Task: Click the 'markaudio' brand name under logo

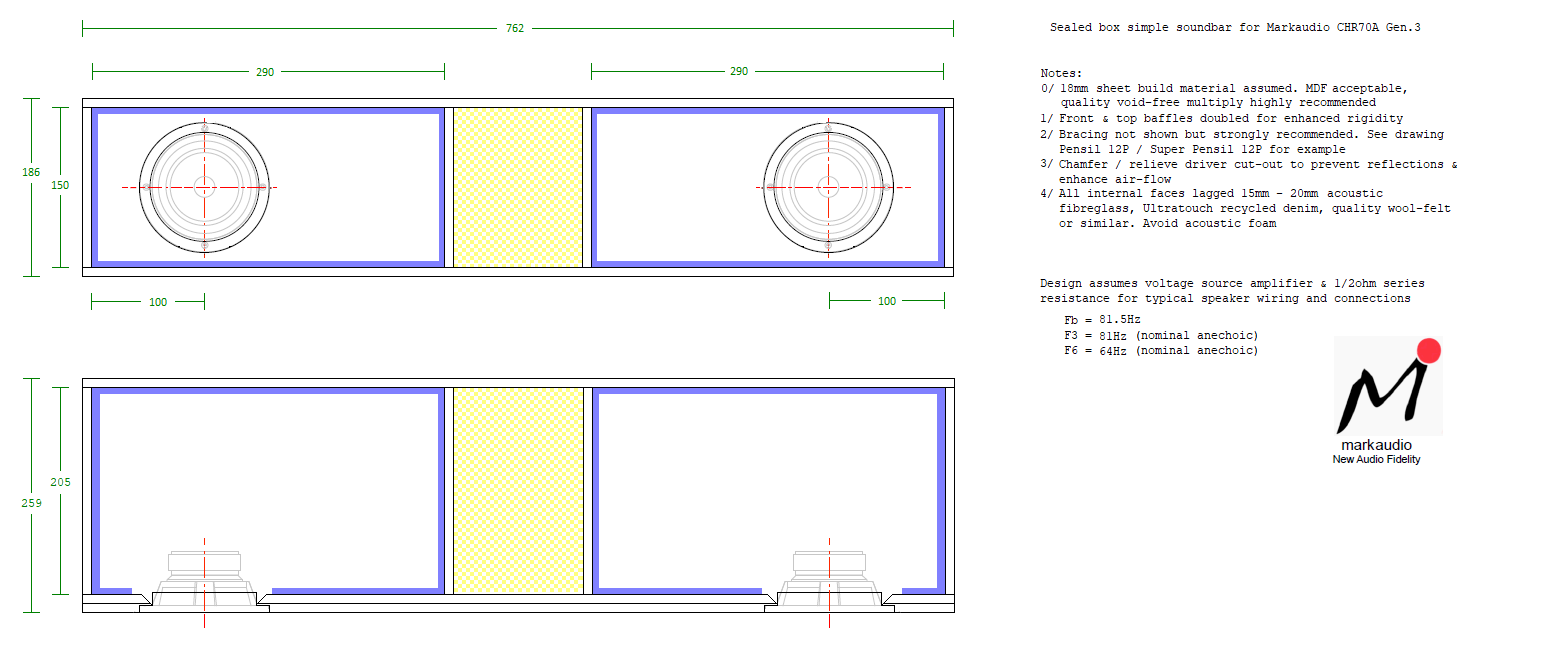Action: [x=1376, y=445]
